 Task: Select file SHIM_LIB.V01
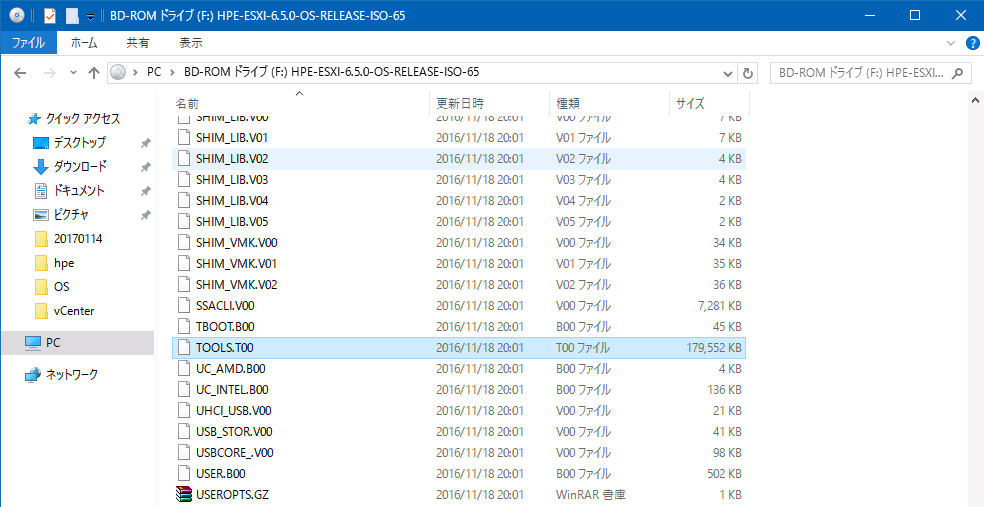pos(459,137)
